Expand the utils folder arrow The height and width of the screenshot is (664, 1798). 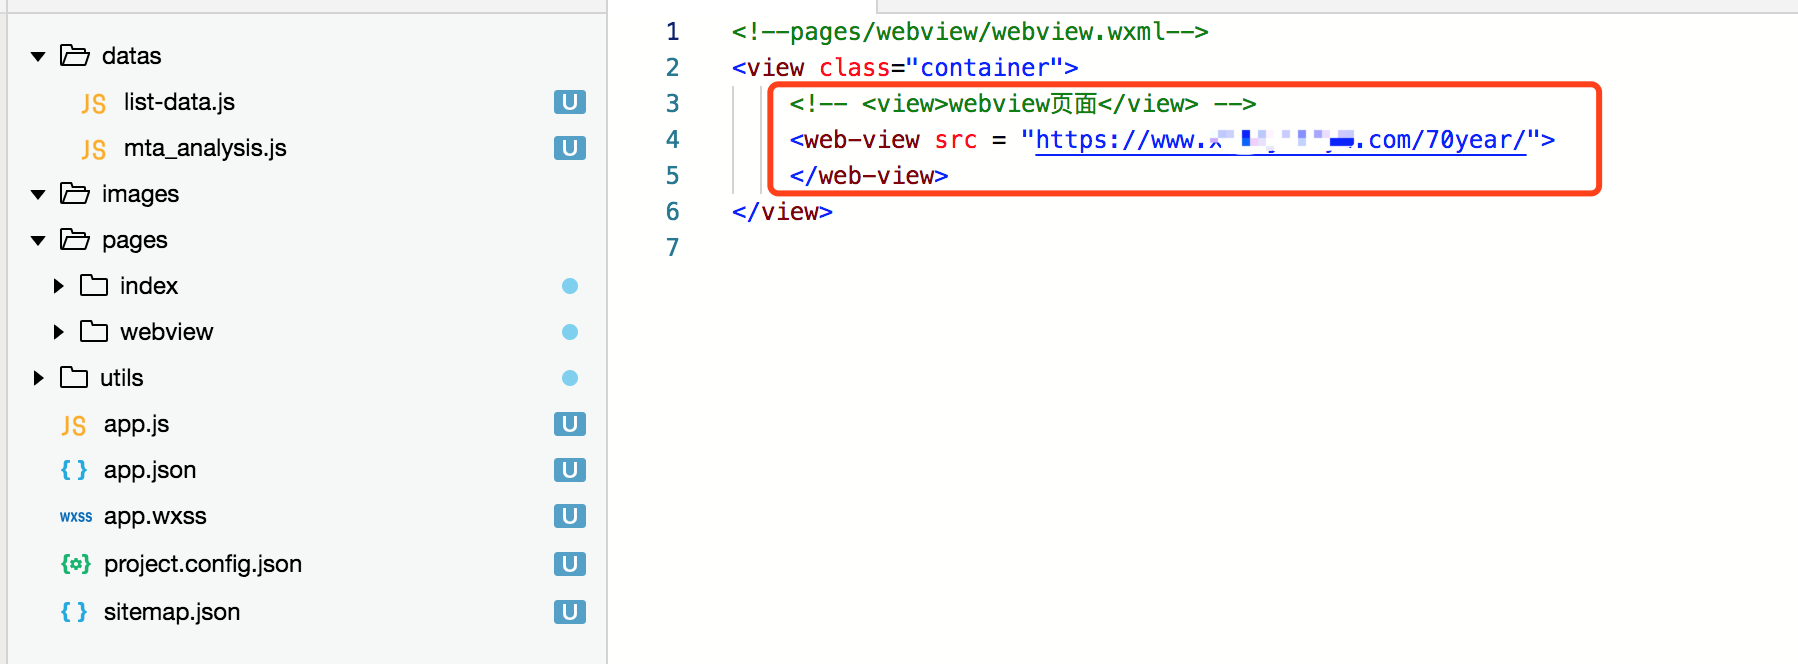tap(38, 378)
